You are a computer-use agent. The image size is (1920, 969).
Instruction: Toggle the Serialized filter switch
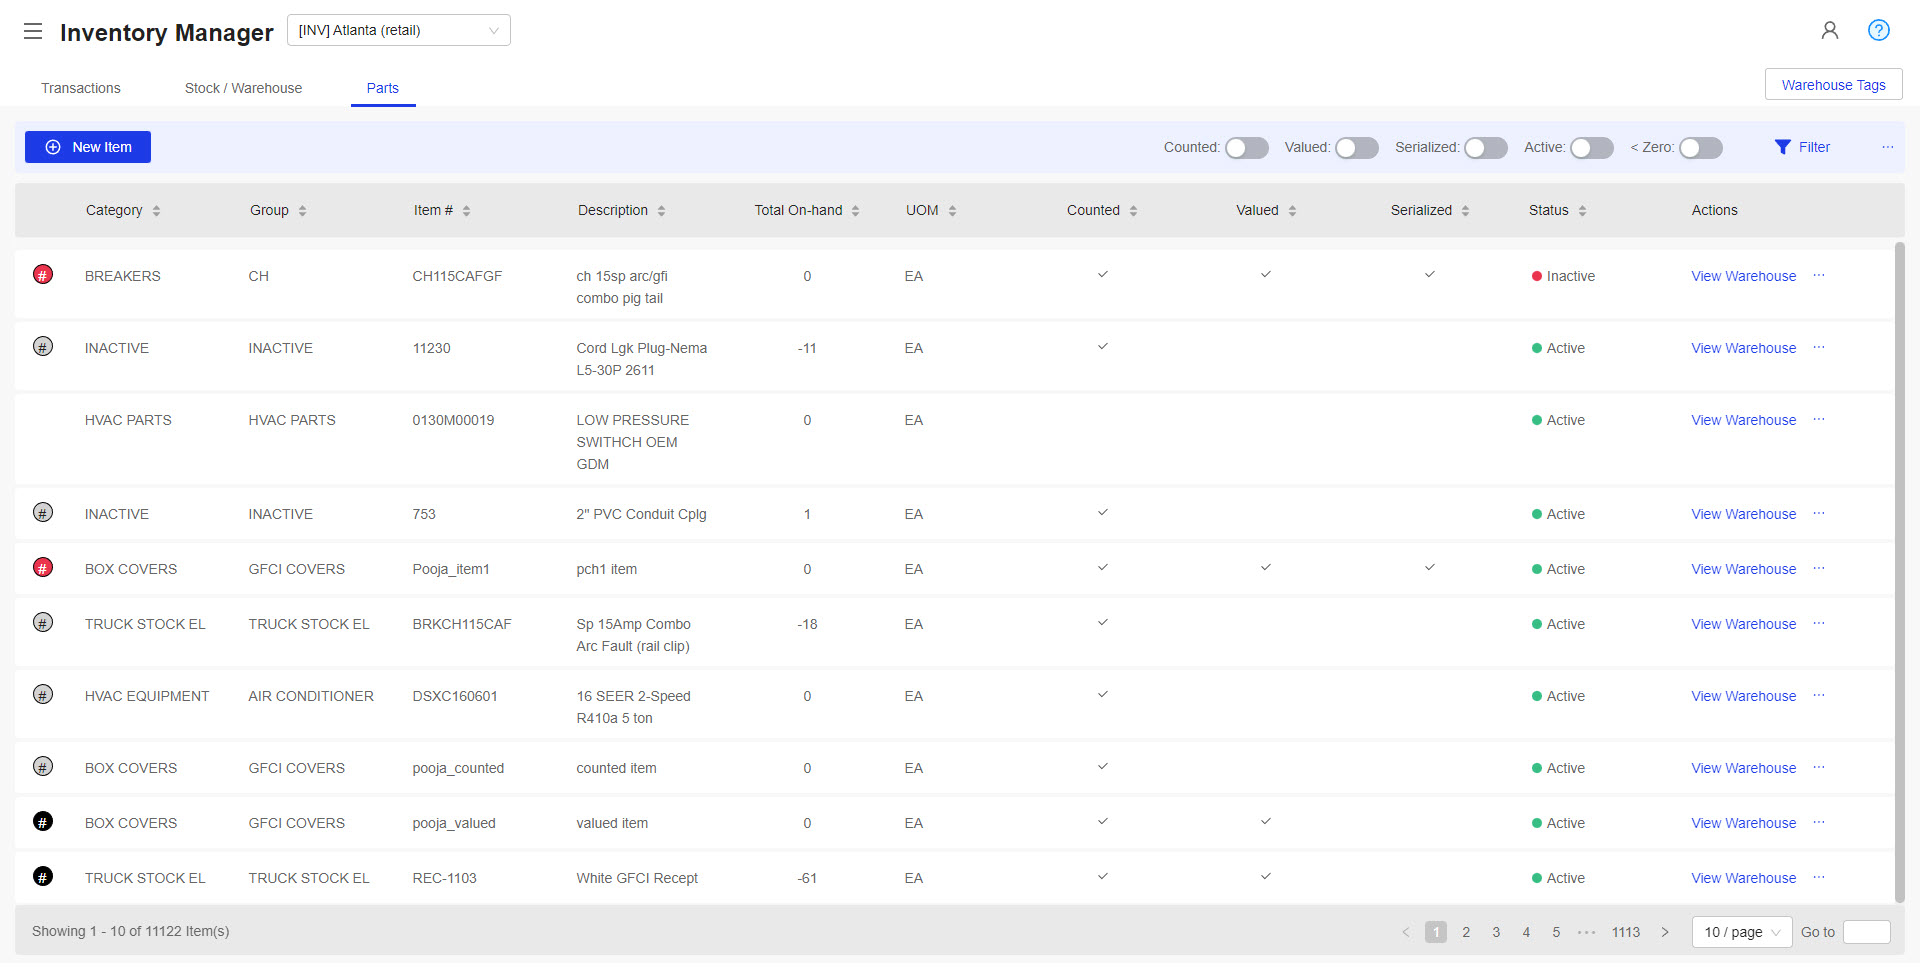[x=1486, y=148]
